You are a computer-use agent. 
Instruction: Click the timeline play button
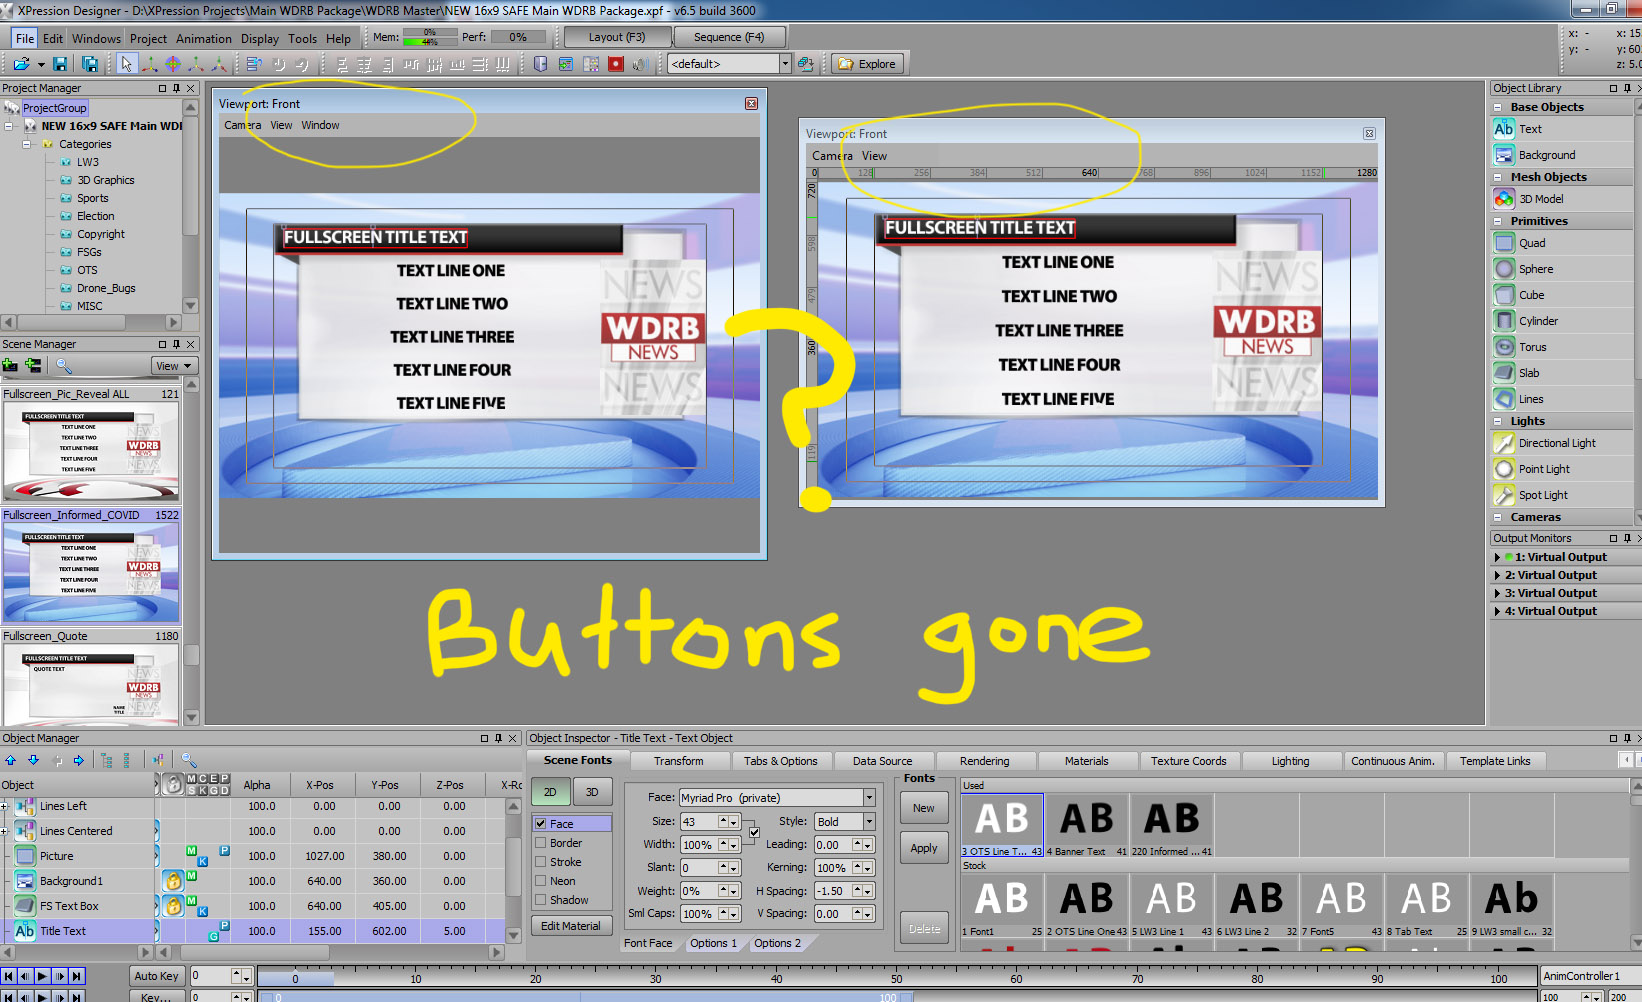(x=42, y=976)
